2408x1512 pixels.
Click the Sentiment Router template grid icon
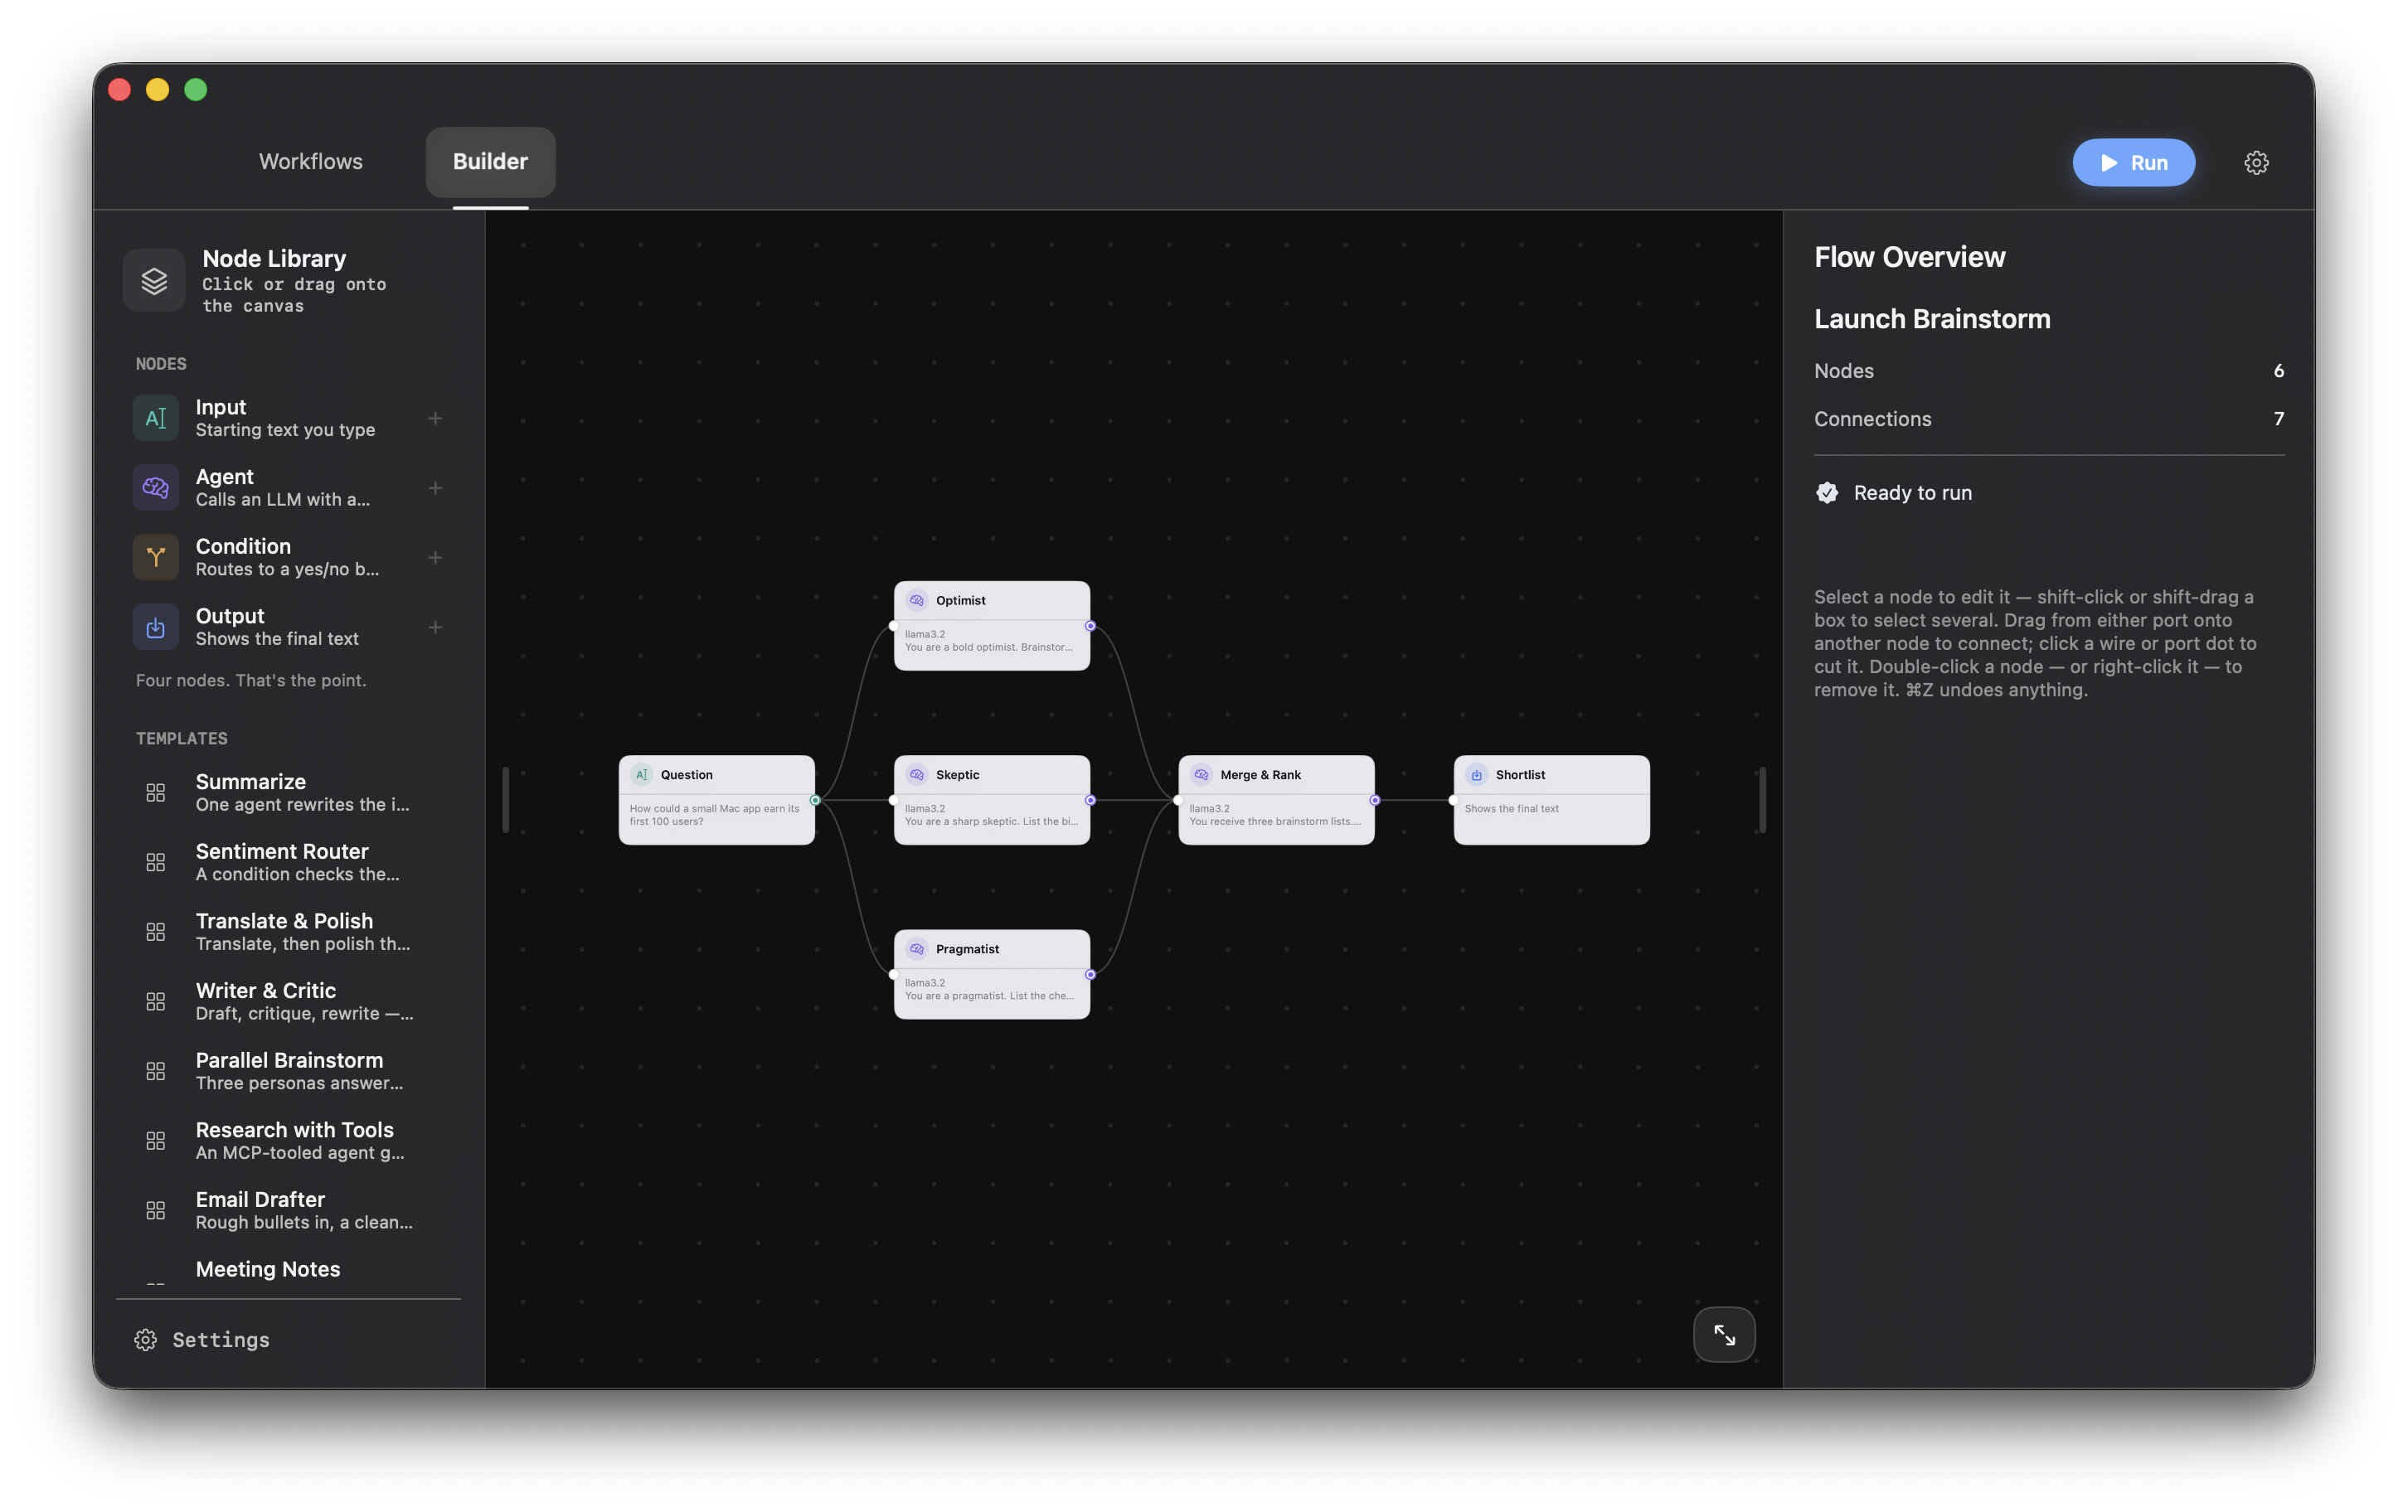(x=156, y=862)
